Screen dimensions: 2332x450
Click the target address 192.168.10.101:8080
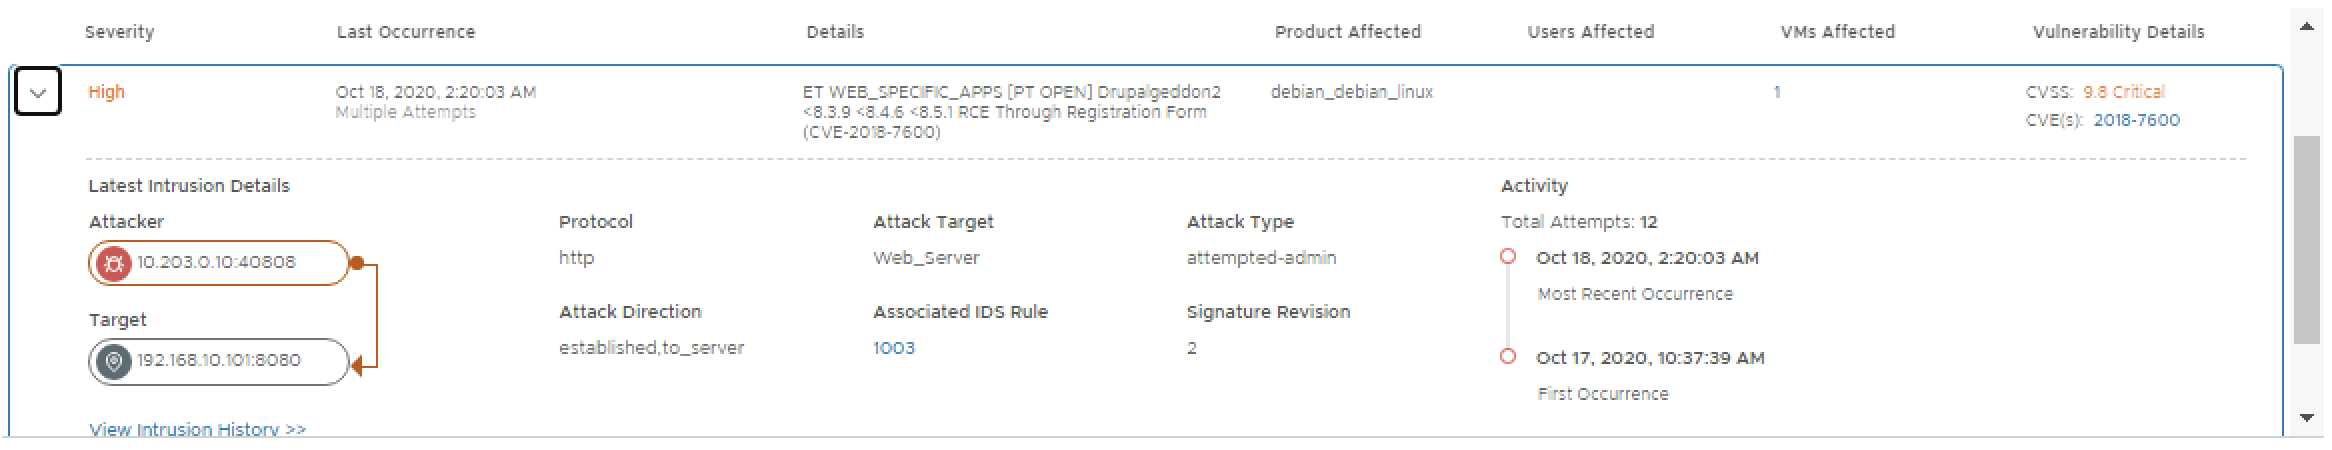pos(218,361)
